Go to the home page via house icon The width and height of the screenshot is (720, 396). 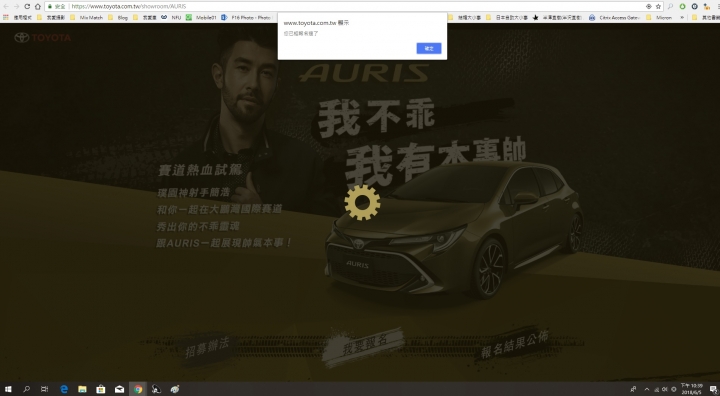pos(38,6)
